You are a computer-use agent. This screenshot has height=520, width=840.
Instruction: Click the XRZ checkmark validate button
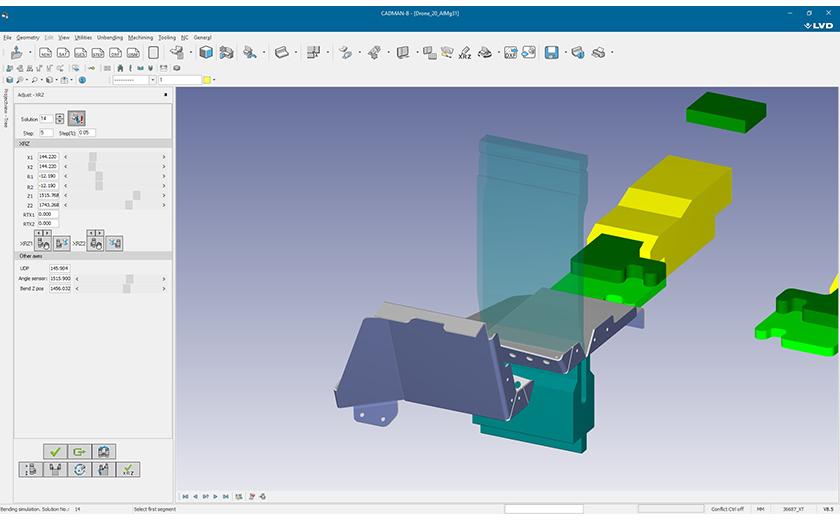[128, 470]
